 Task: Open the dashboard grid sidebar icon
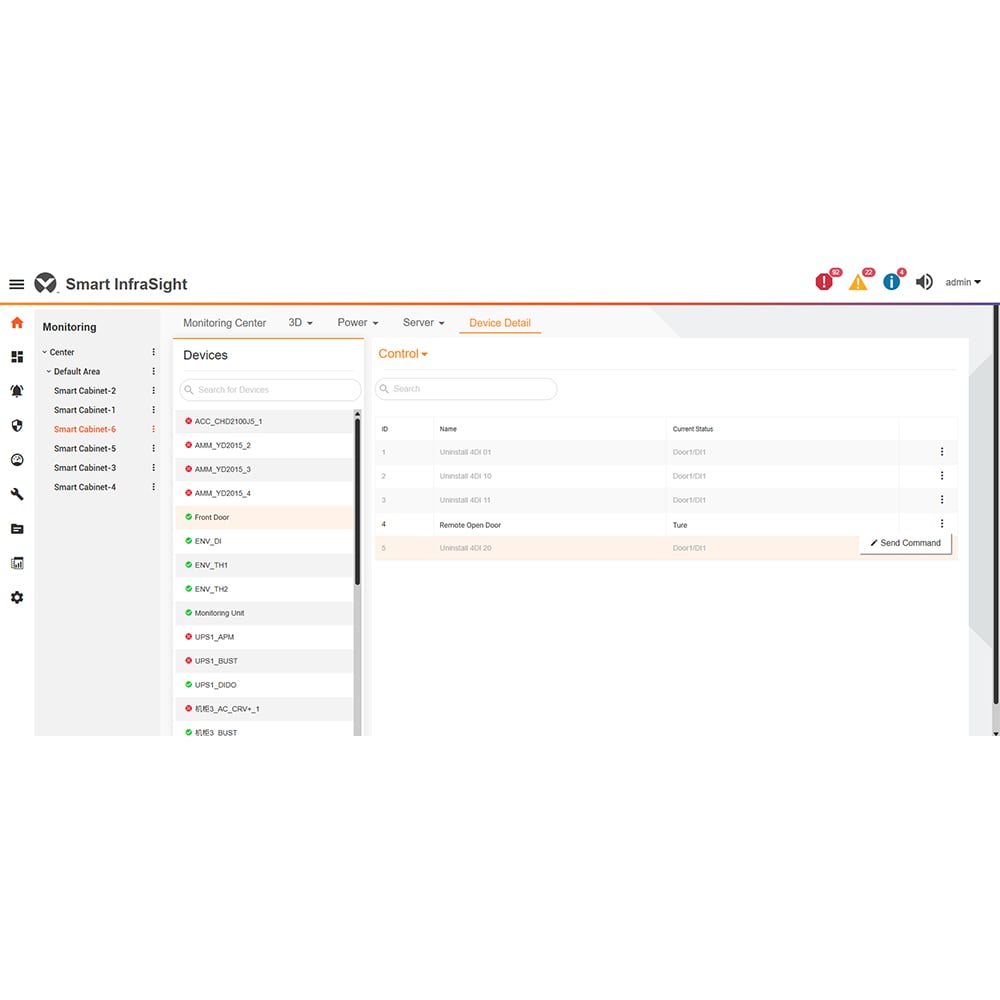pos(17,357)
